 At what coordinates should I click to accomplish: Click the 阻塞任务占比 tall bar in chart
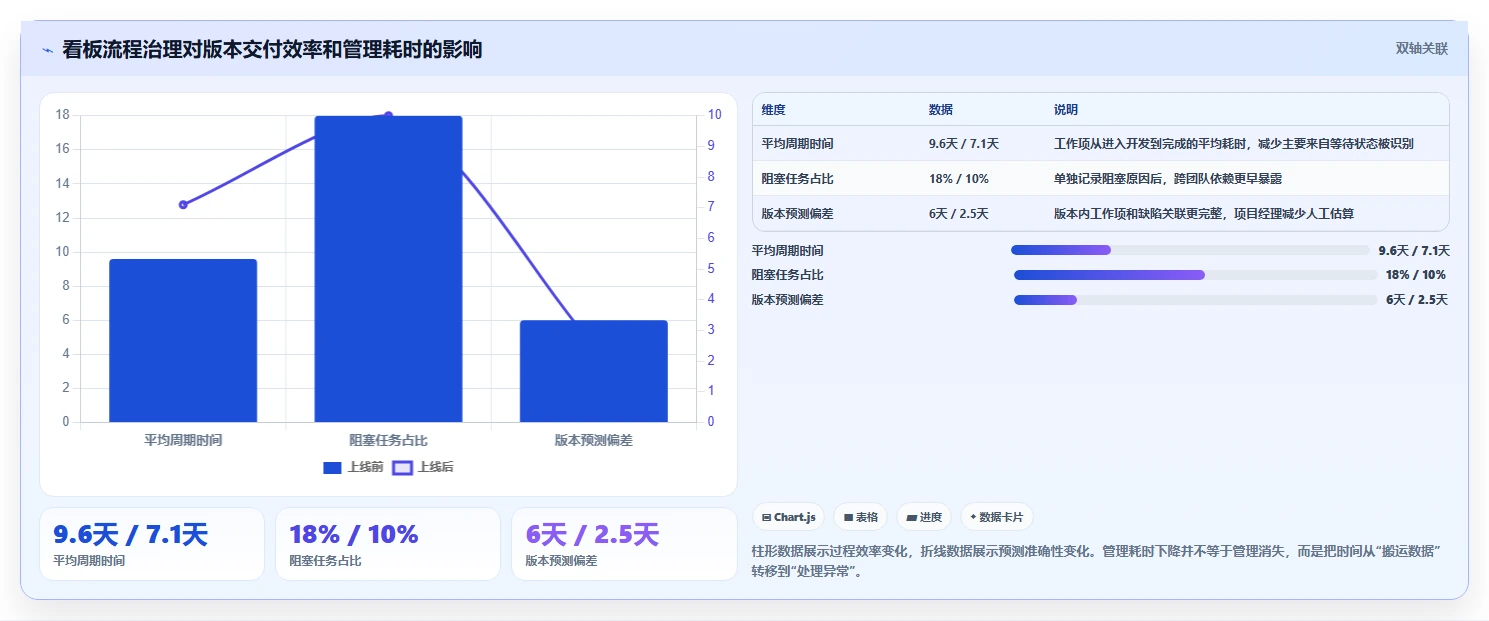click(x=388, y=269)
